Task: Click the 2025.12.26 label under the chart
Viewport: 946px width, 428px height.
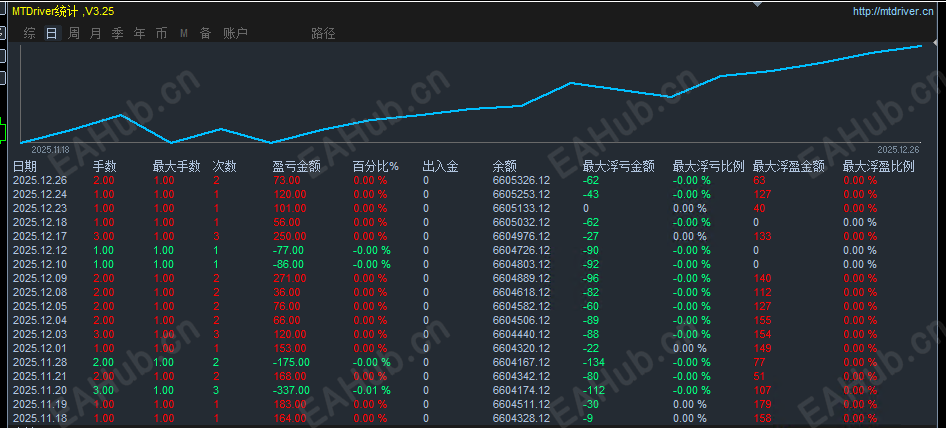Action: [898, 150]
